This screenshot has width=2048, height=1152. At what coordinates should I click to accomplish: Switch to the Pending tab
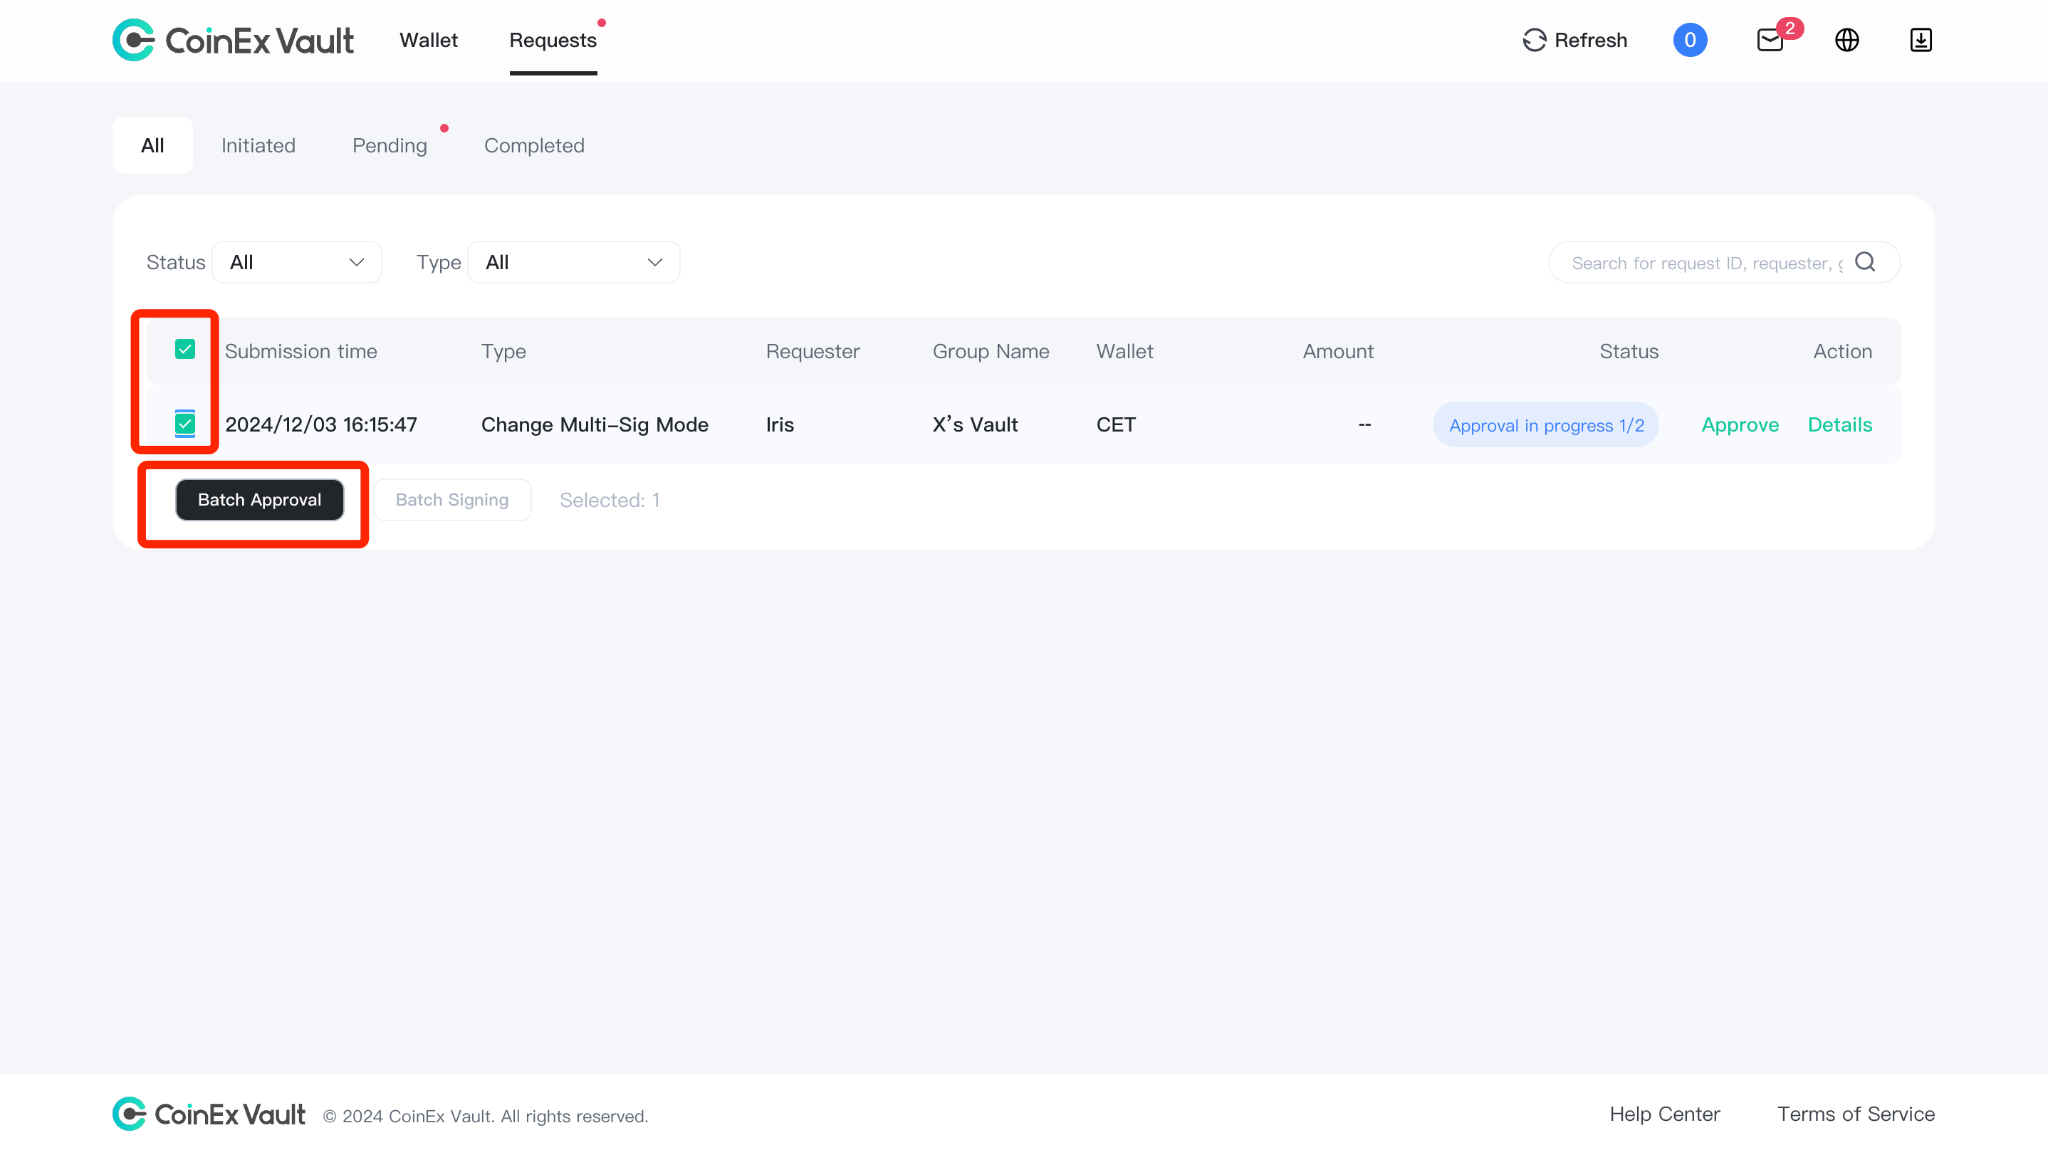(390, 145)
